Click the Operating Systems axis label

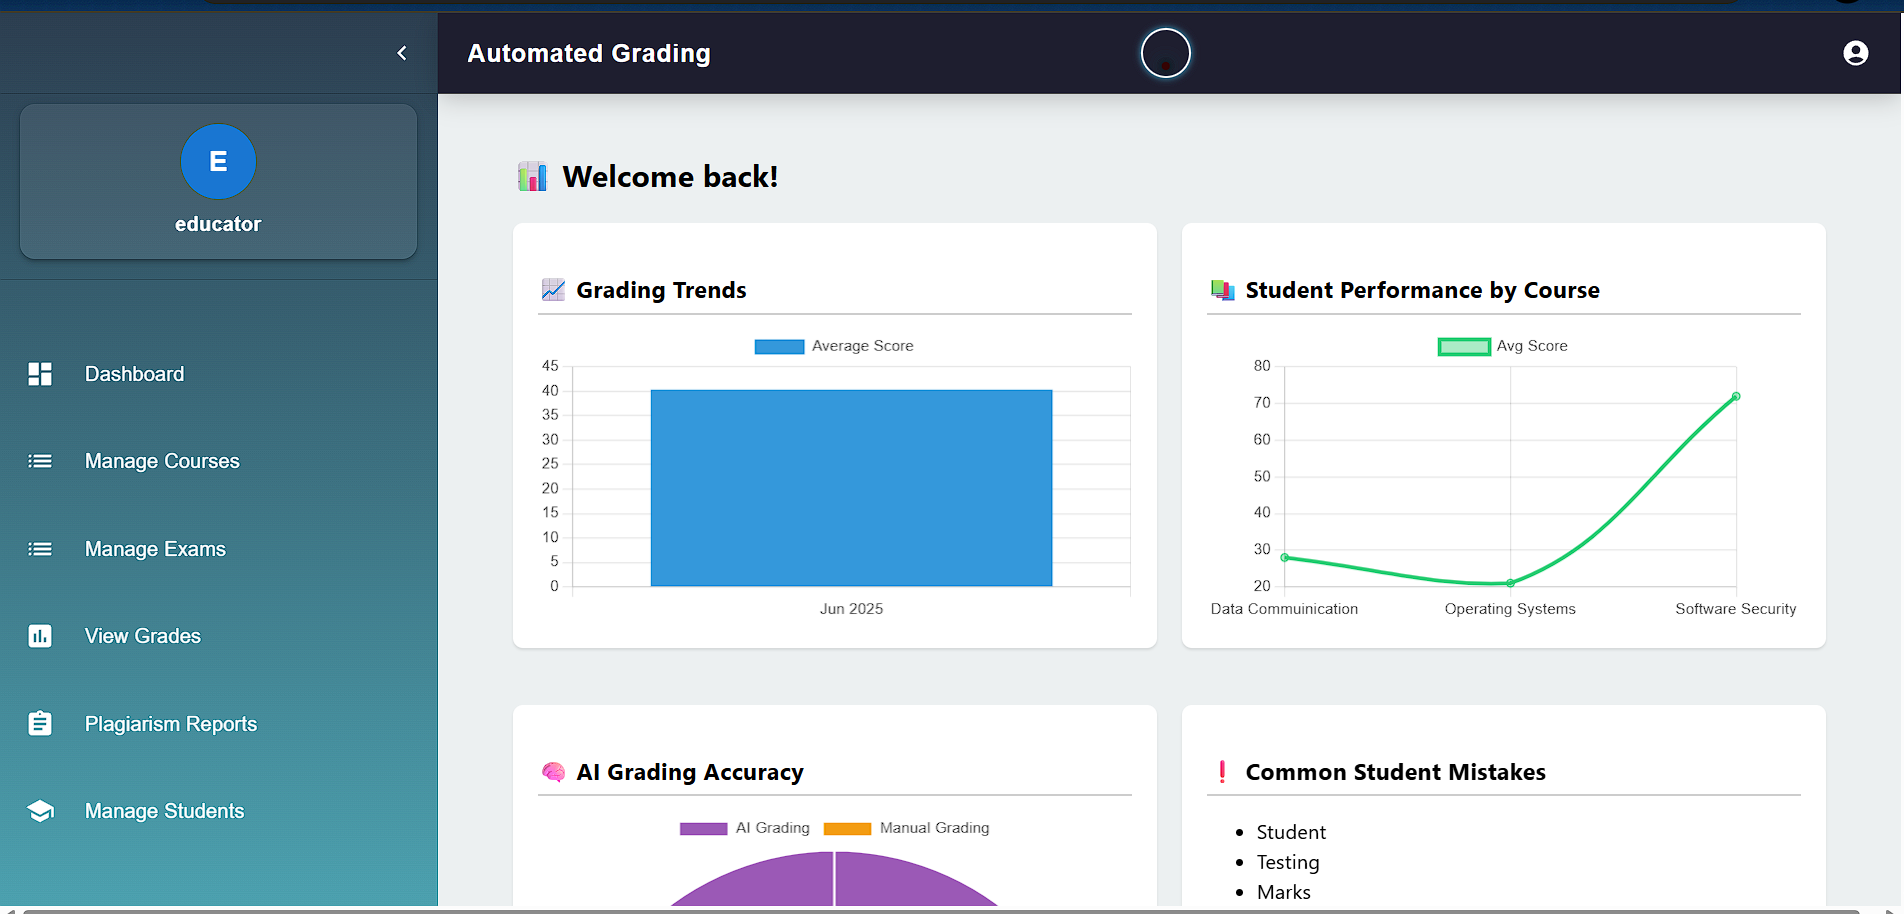click(x=1510, y=609)
